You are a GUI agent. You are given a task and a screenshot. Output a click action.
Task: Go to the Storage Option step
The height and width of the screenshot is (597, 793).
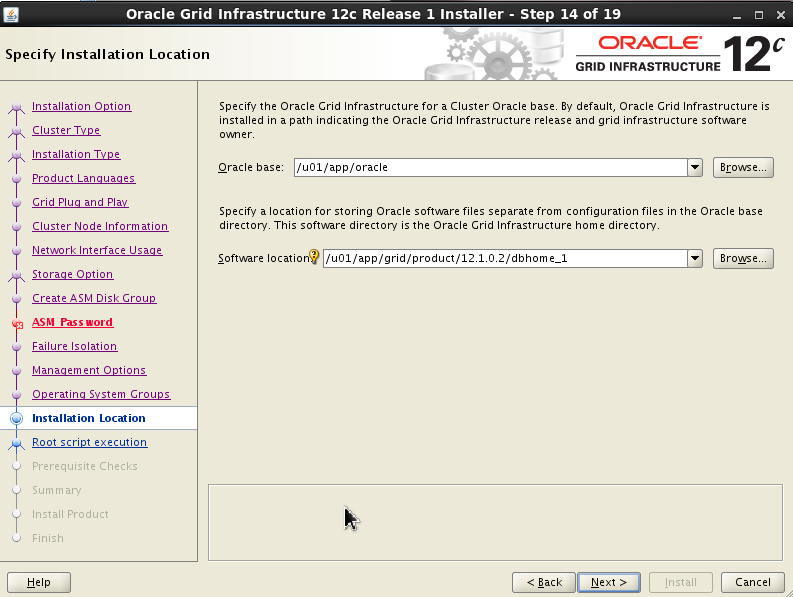(x=72, y=274)
